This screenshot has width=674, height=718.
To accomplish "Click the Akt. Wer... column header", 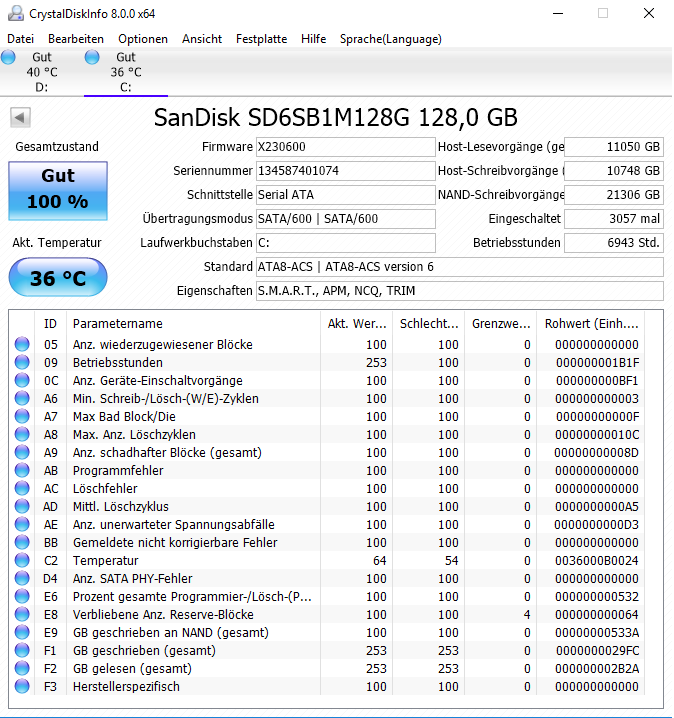I will [x=357, y=324].
